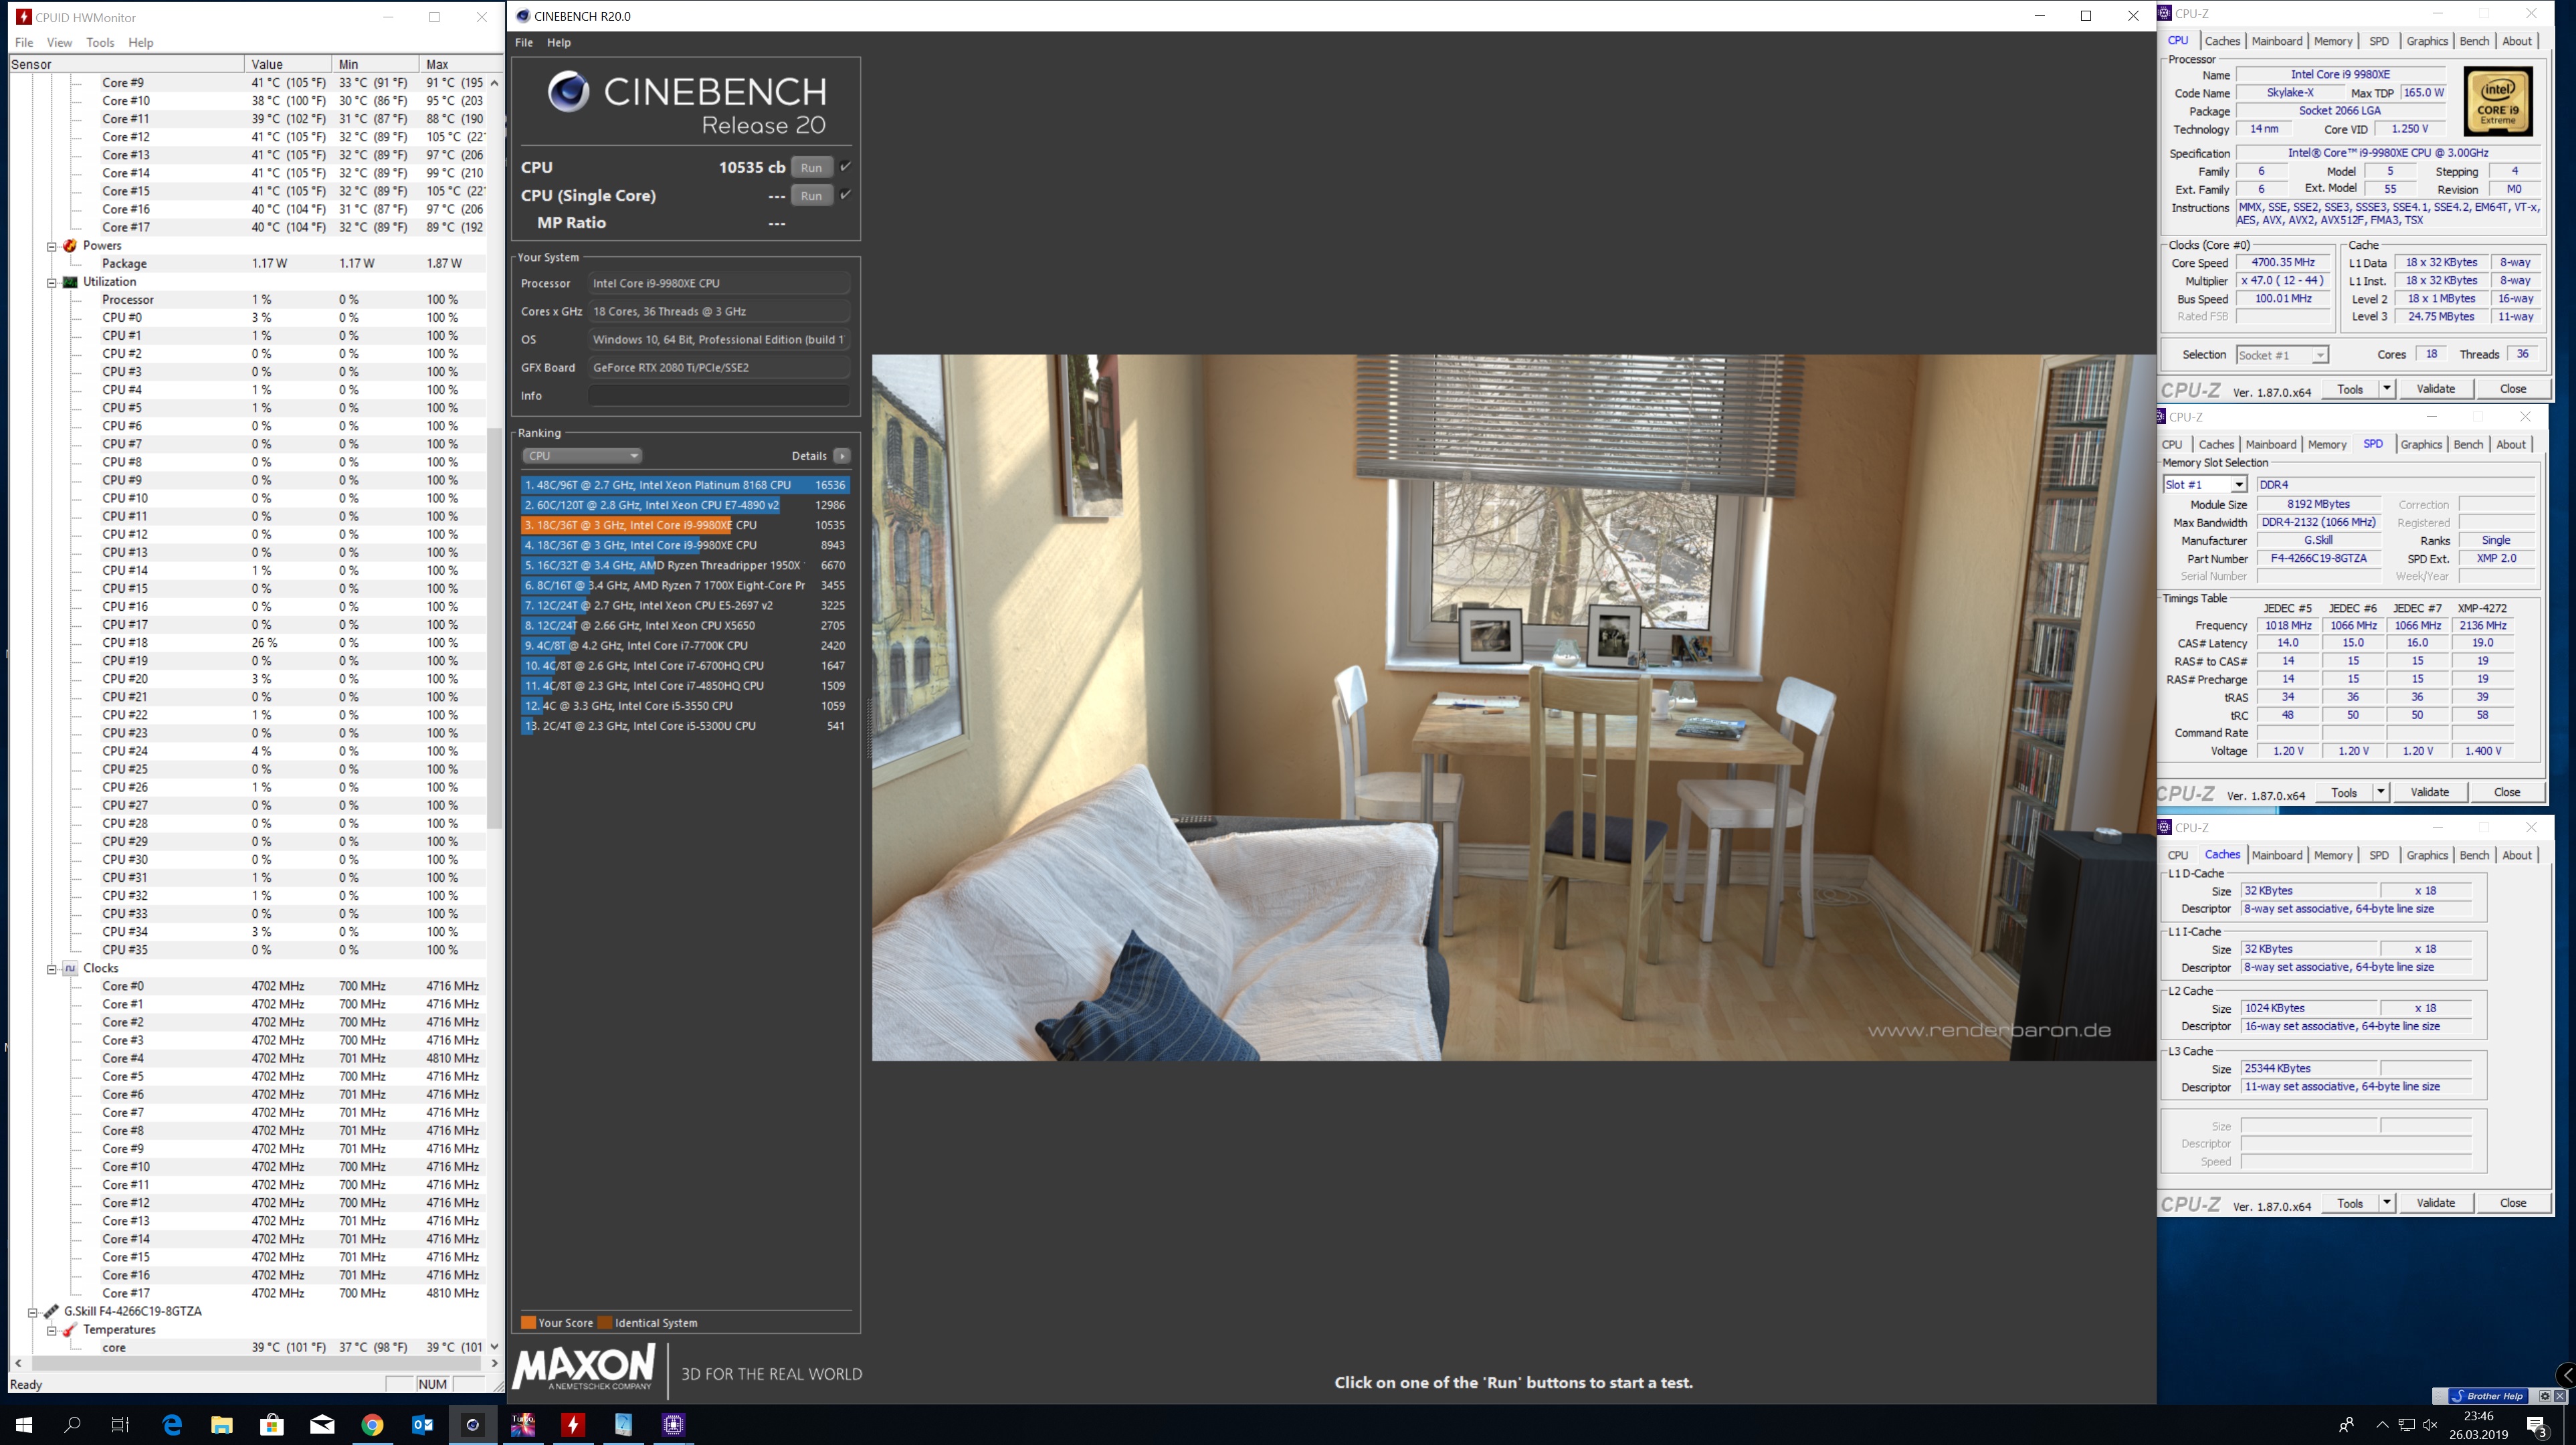Open the Slot #1 memory slot dropdown
Screen dimensions: 2576x1445
pyautogui.click(x=2205, y=485)
